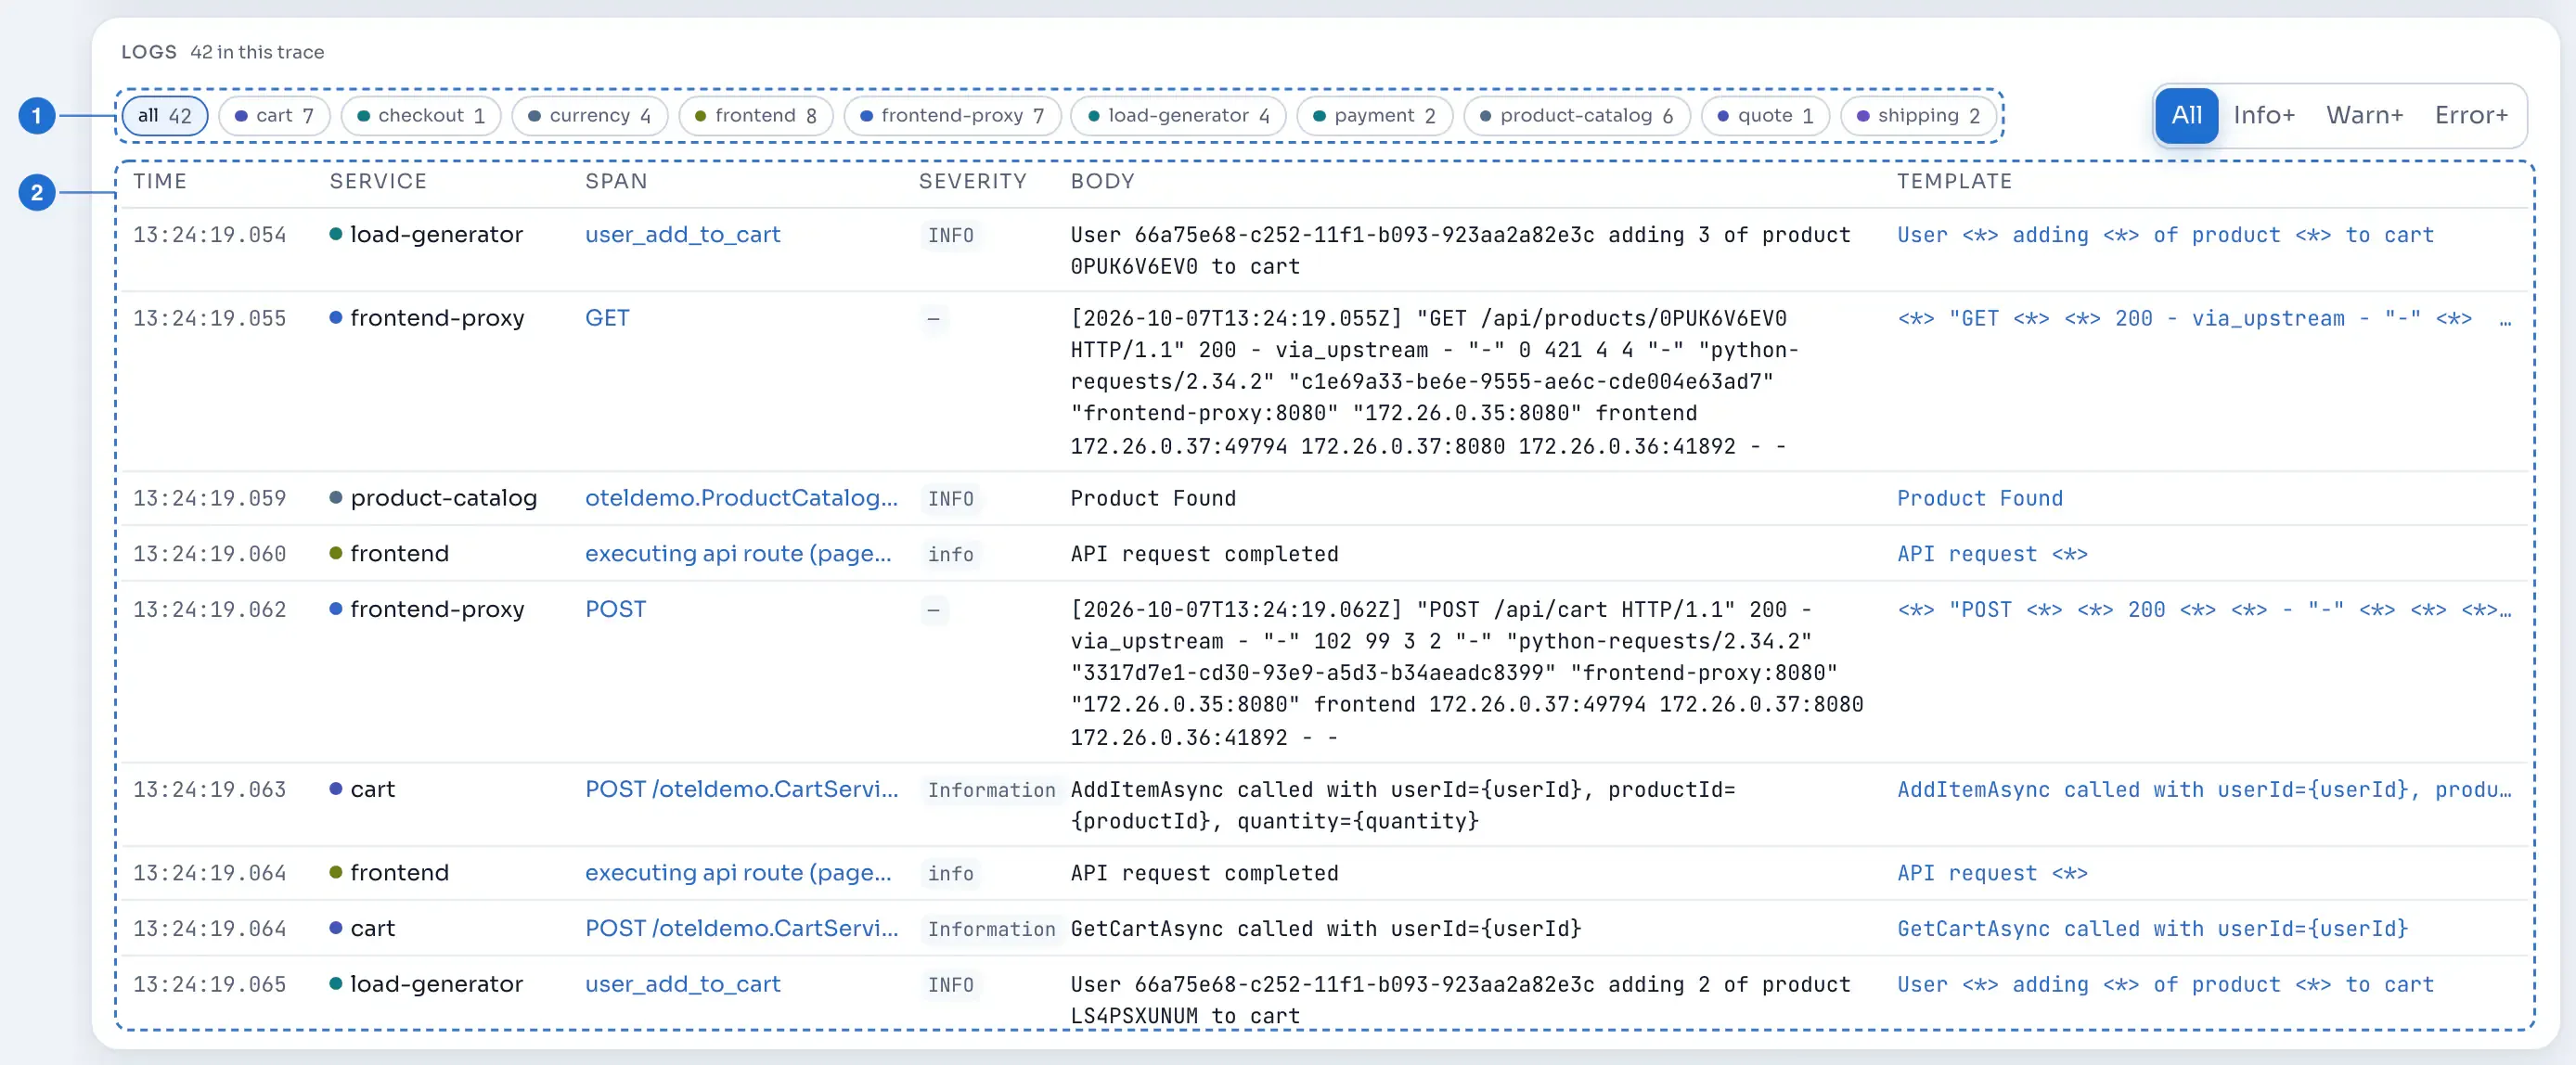Click the BODY column header
The height and width of the screenshot is (1065, 2576).
(x=1102, y=181)
